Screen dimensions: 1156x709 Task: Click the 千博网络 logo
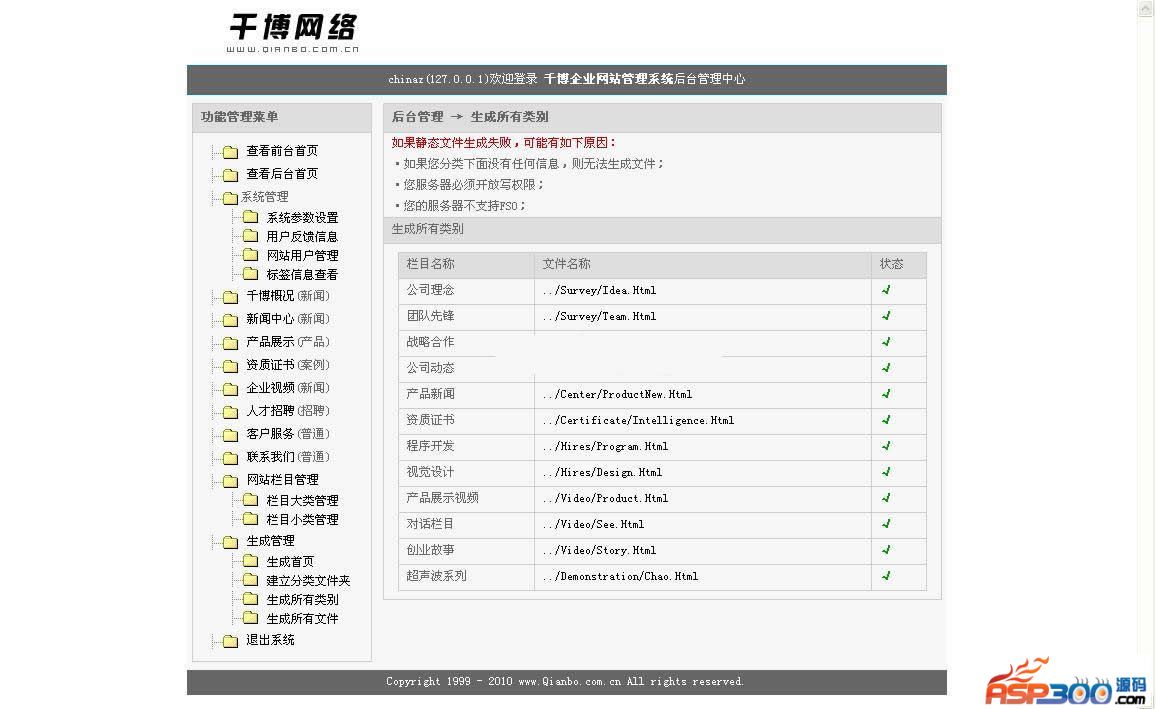point(293,32)
